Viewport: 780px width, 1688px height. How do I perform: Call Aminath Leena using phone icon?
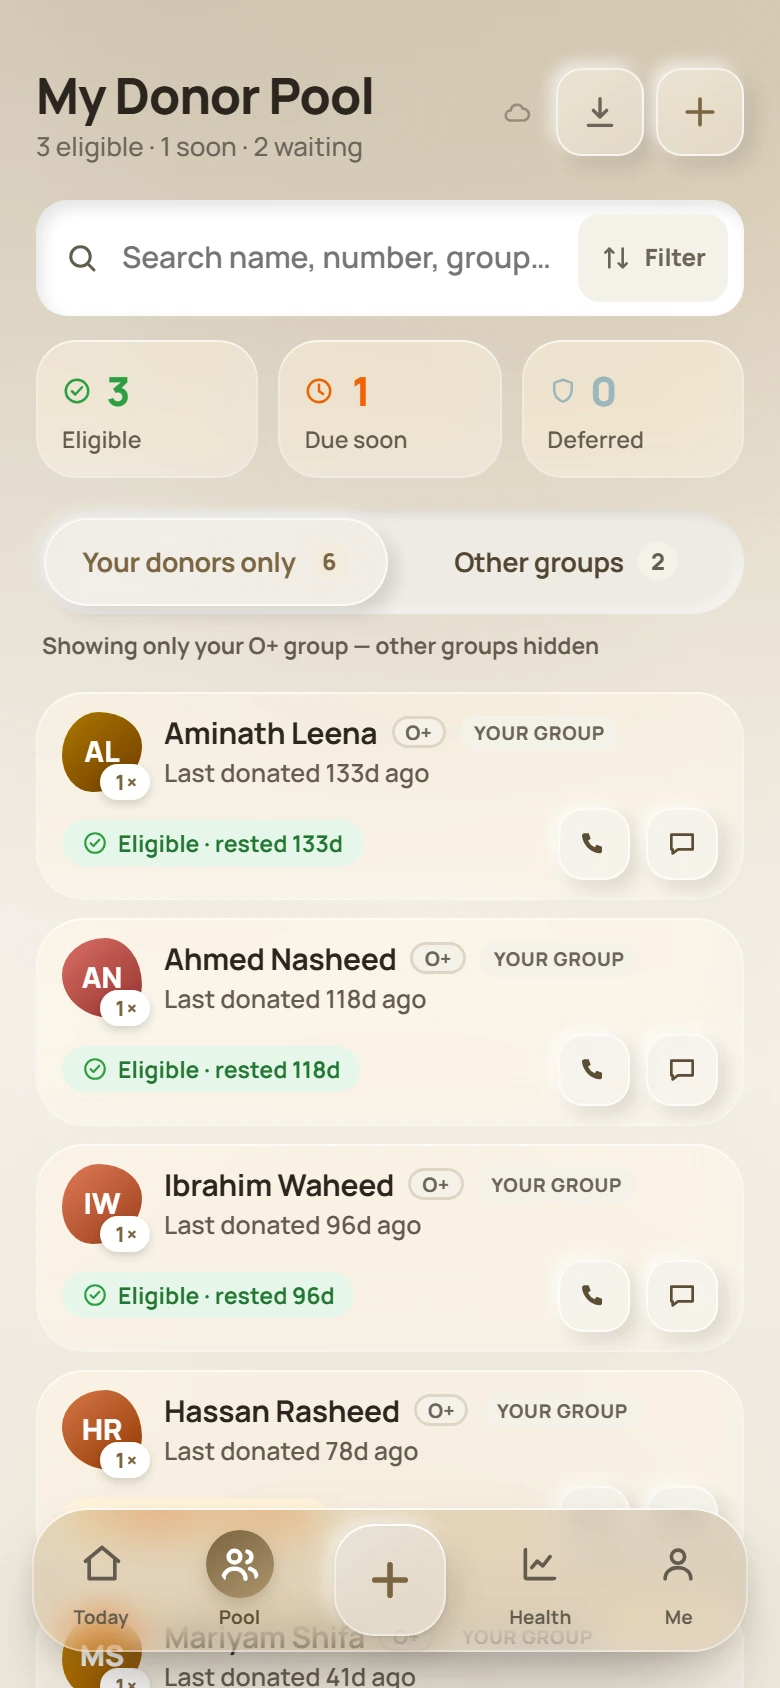click(593, 844)
